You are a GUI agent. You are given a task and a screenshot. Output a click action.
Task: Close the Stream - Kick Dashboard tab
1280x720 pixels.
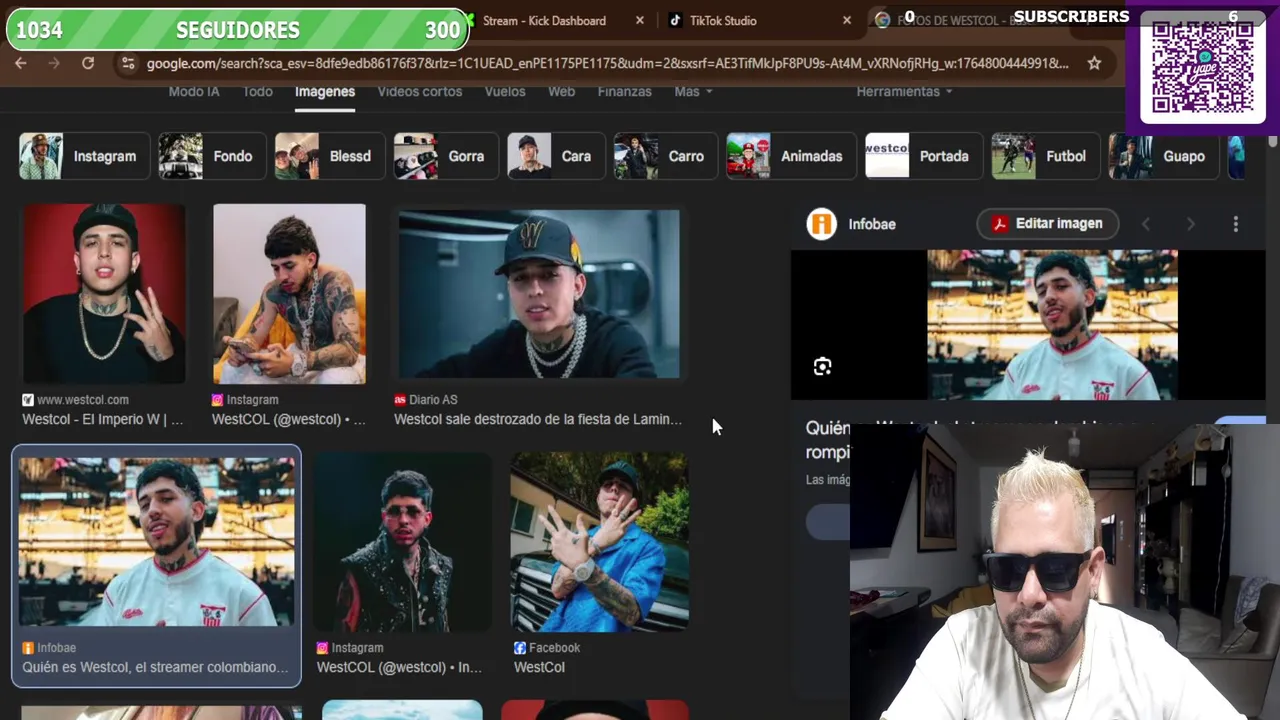click(640, 20)
